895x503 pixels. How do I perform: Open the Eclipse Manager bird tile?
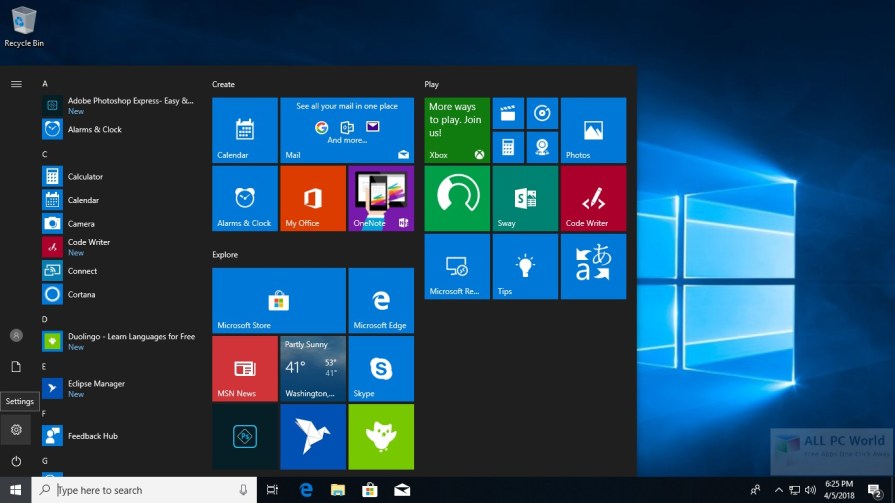click(313, 437)
